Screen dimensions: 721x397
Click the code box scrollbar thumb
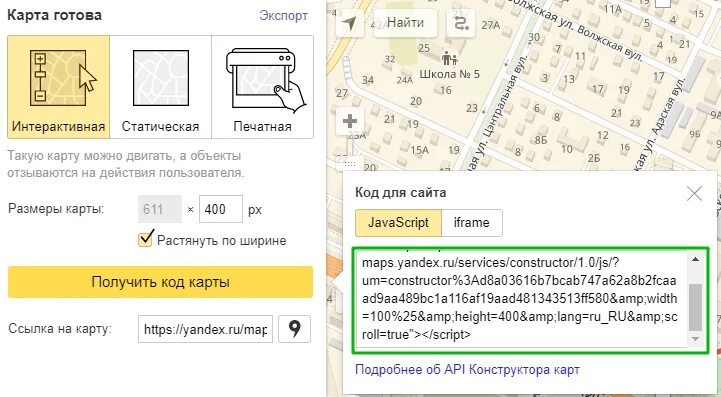(x=695, y=307)
